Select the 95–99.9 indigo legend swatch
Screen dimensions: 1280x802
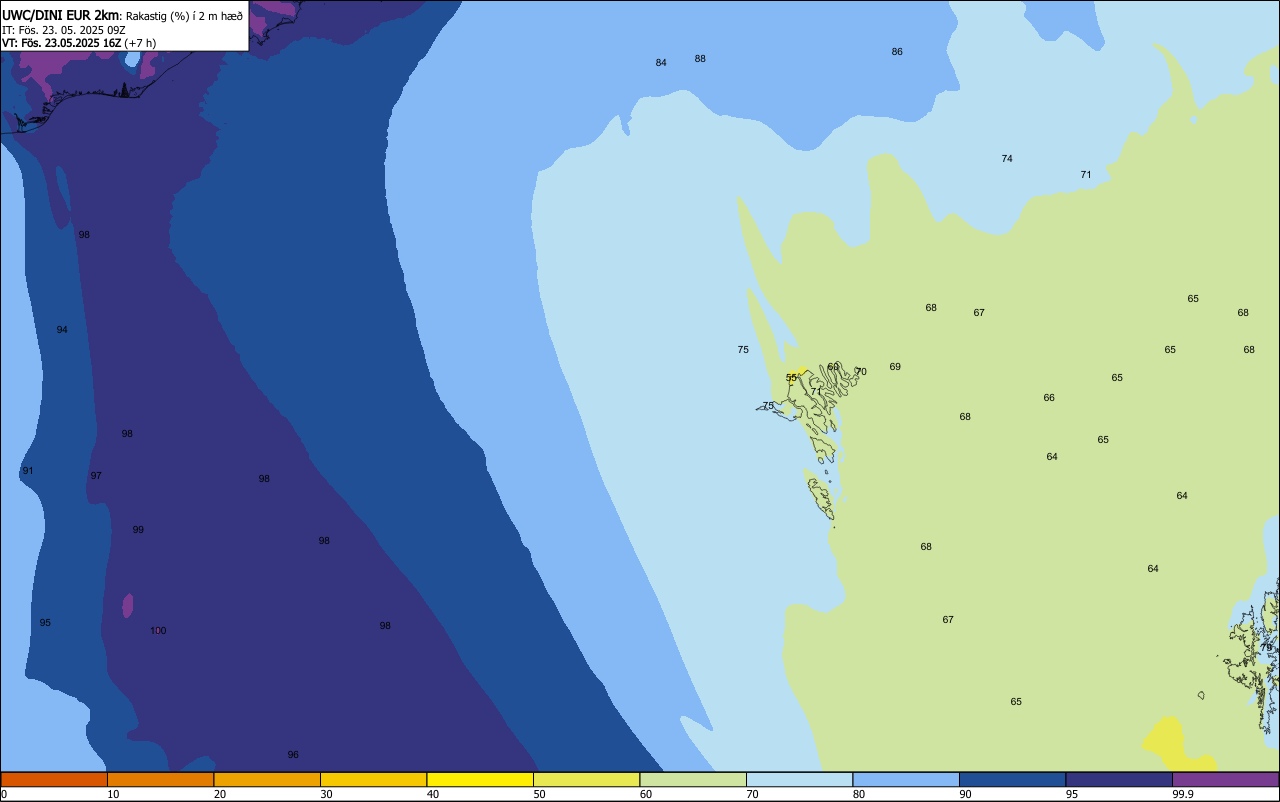tap(1119, 779)
